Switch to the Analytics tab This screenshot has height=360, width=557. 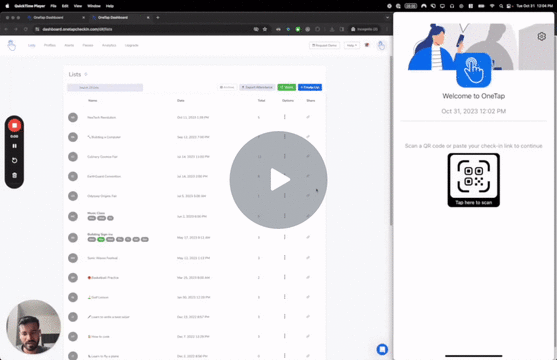(109, 45)
